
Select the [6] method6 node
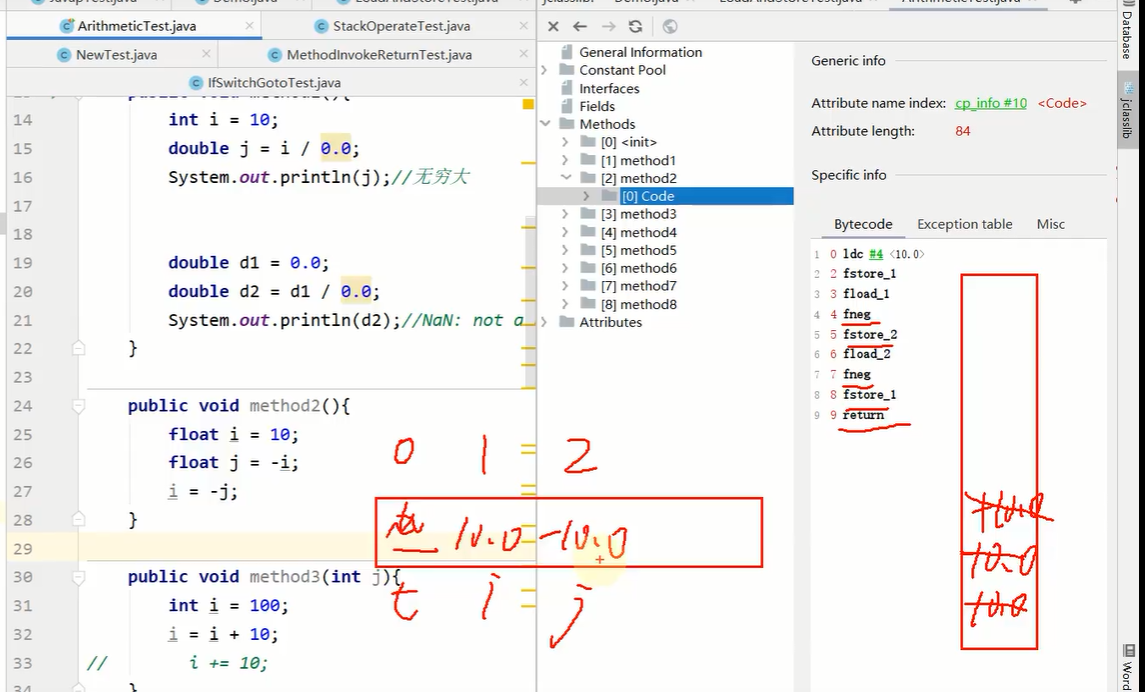(638, 268)
